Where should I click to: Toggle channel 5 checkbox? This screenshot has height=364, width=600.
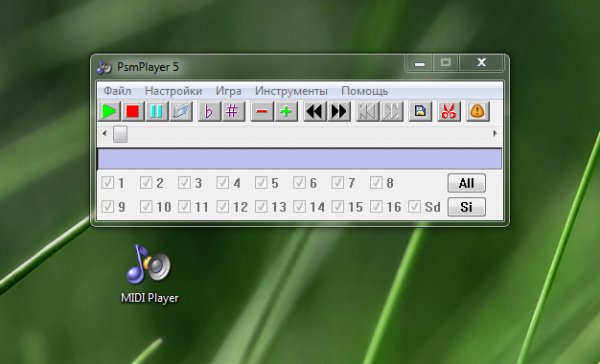pos(261,183)
